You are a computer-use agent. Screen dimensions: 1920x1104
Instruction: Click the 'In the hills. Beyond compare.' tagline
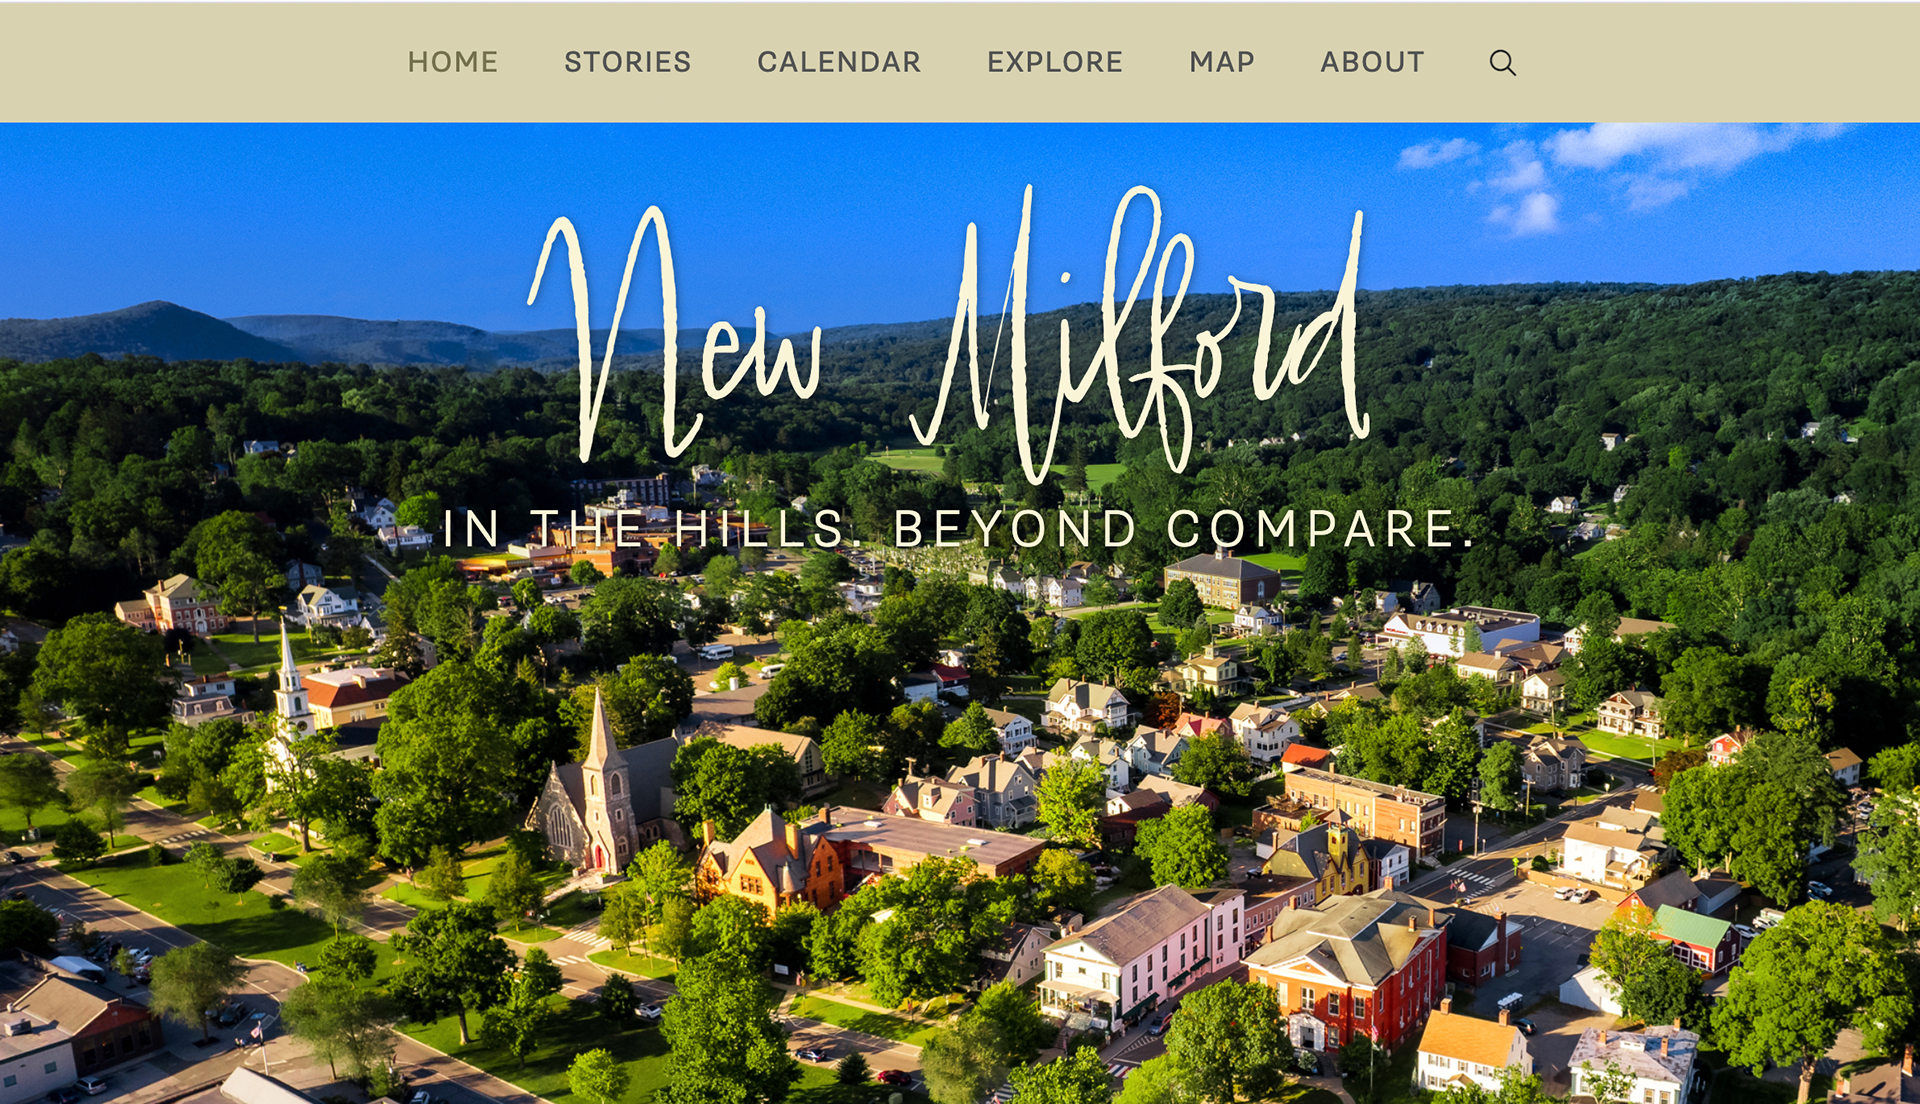point(958,528)
